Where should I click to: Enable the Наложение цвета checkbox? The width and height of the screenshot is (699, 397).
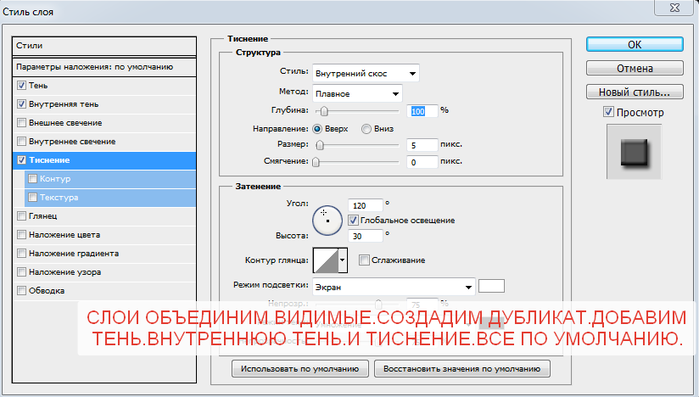(21, 234)
